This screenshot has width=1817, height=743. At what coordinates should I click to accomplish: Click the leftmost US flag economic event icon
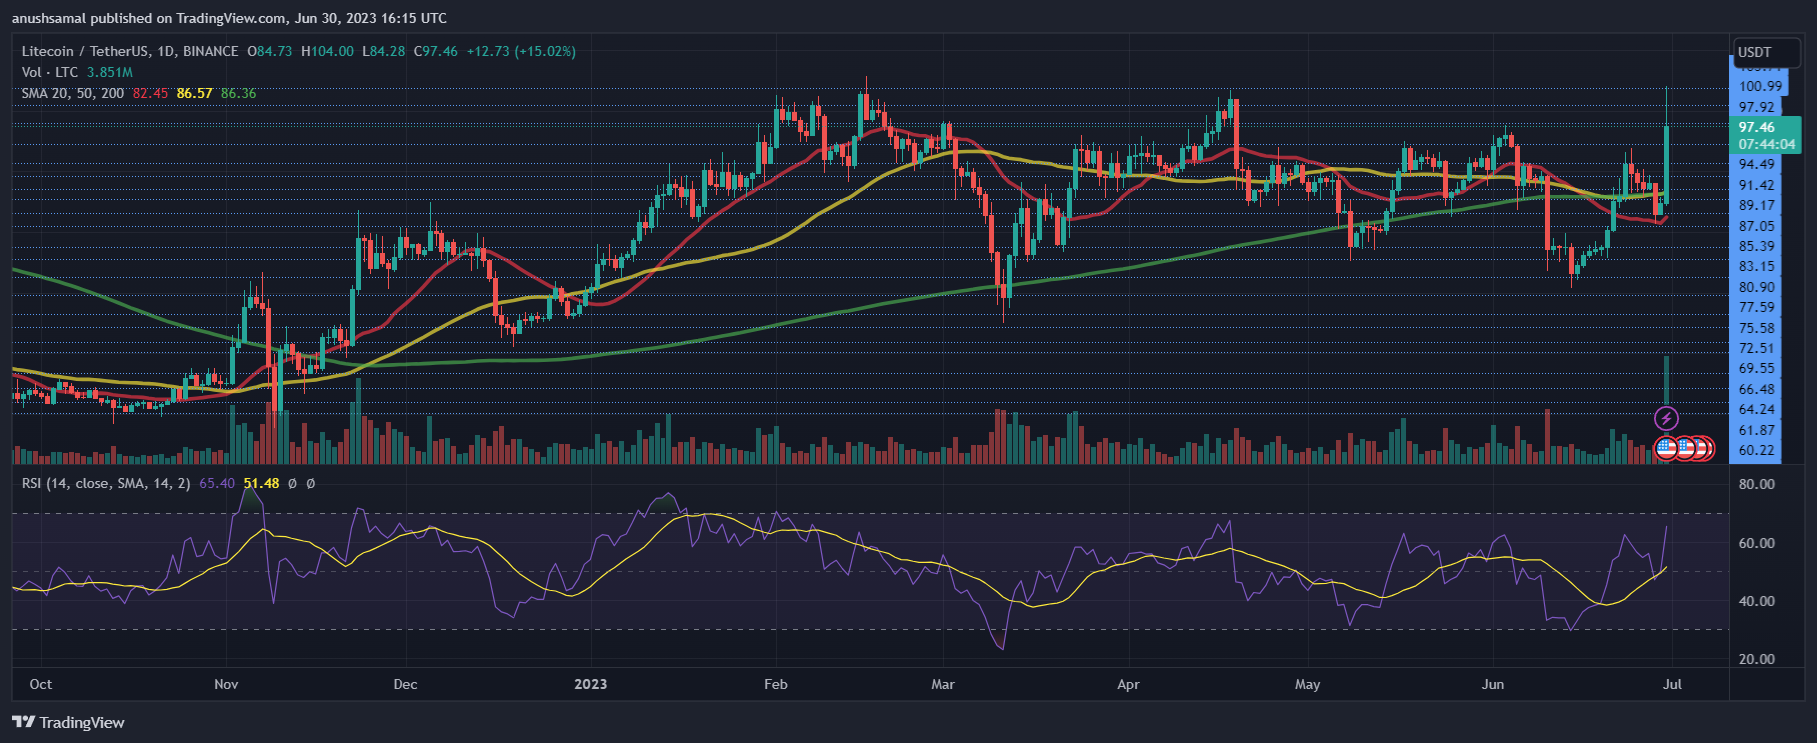(1666, 448)
